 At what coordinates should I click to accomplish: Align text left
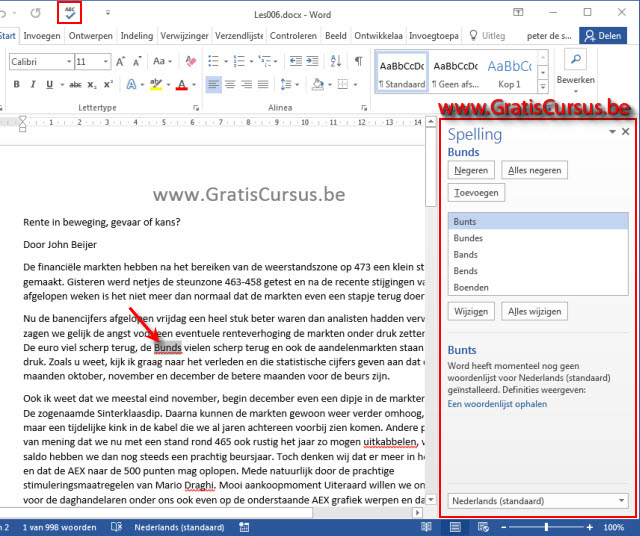213,85
